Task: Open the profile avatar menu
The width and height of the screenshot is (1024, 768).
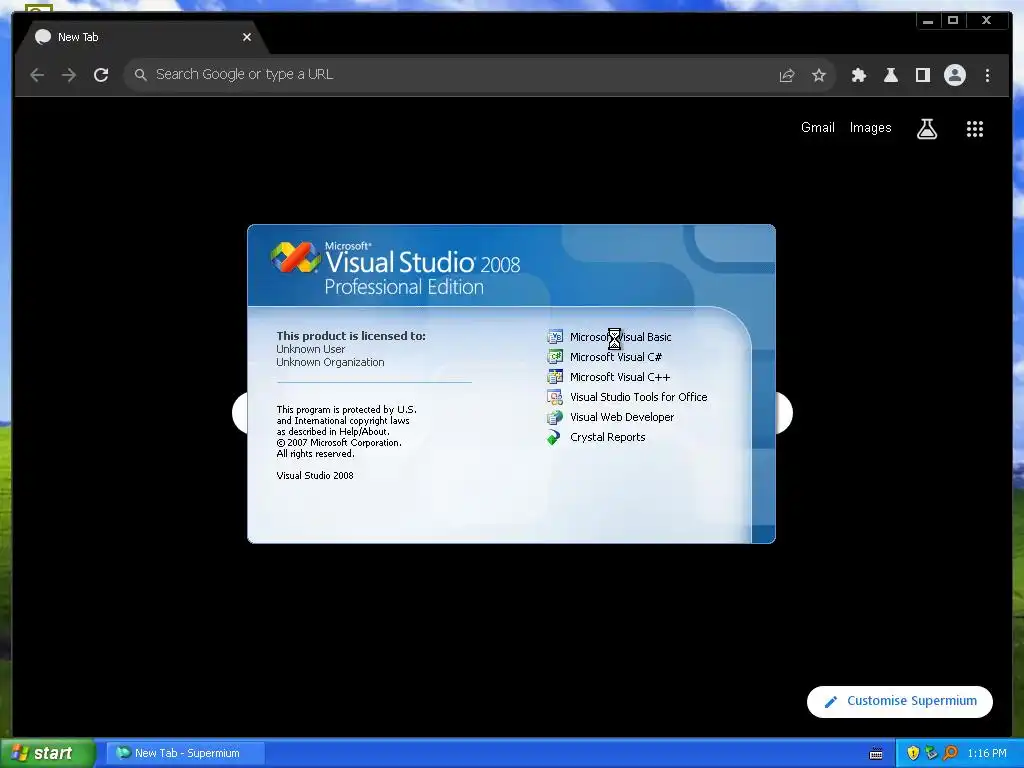Action: point(955,75)
